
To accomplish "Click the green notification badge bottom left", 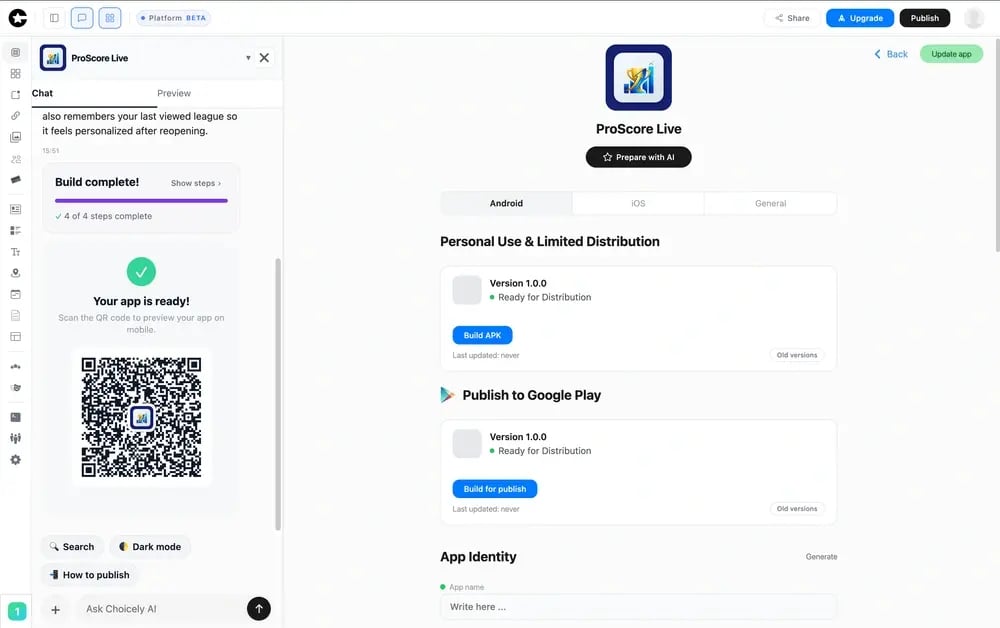I will click(x=17, y=611).
